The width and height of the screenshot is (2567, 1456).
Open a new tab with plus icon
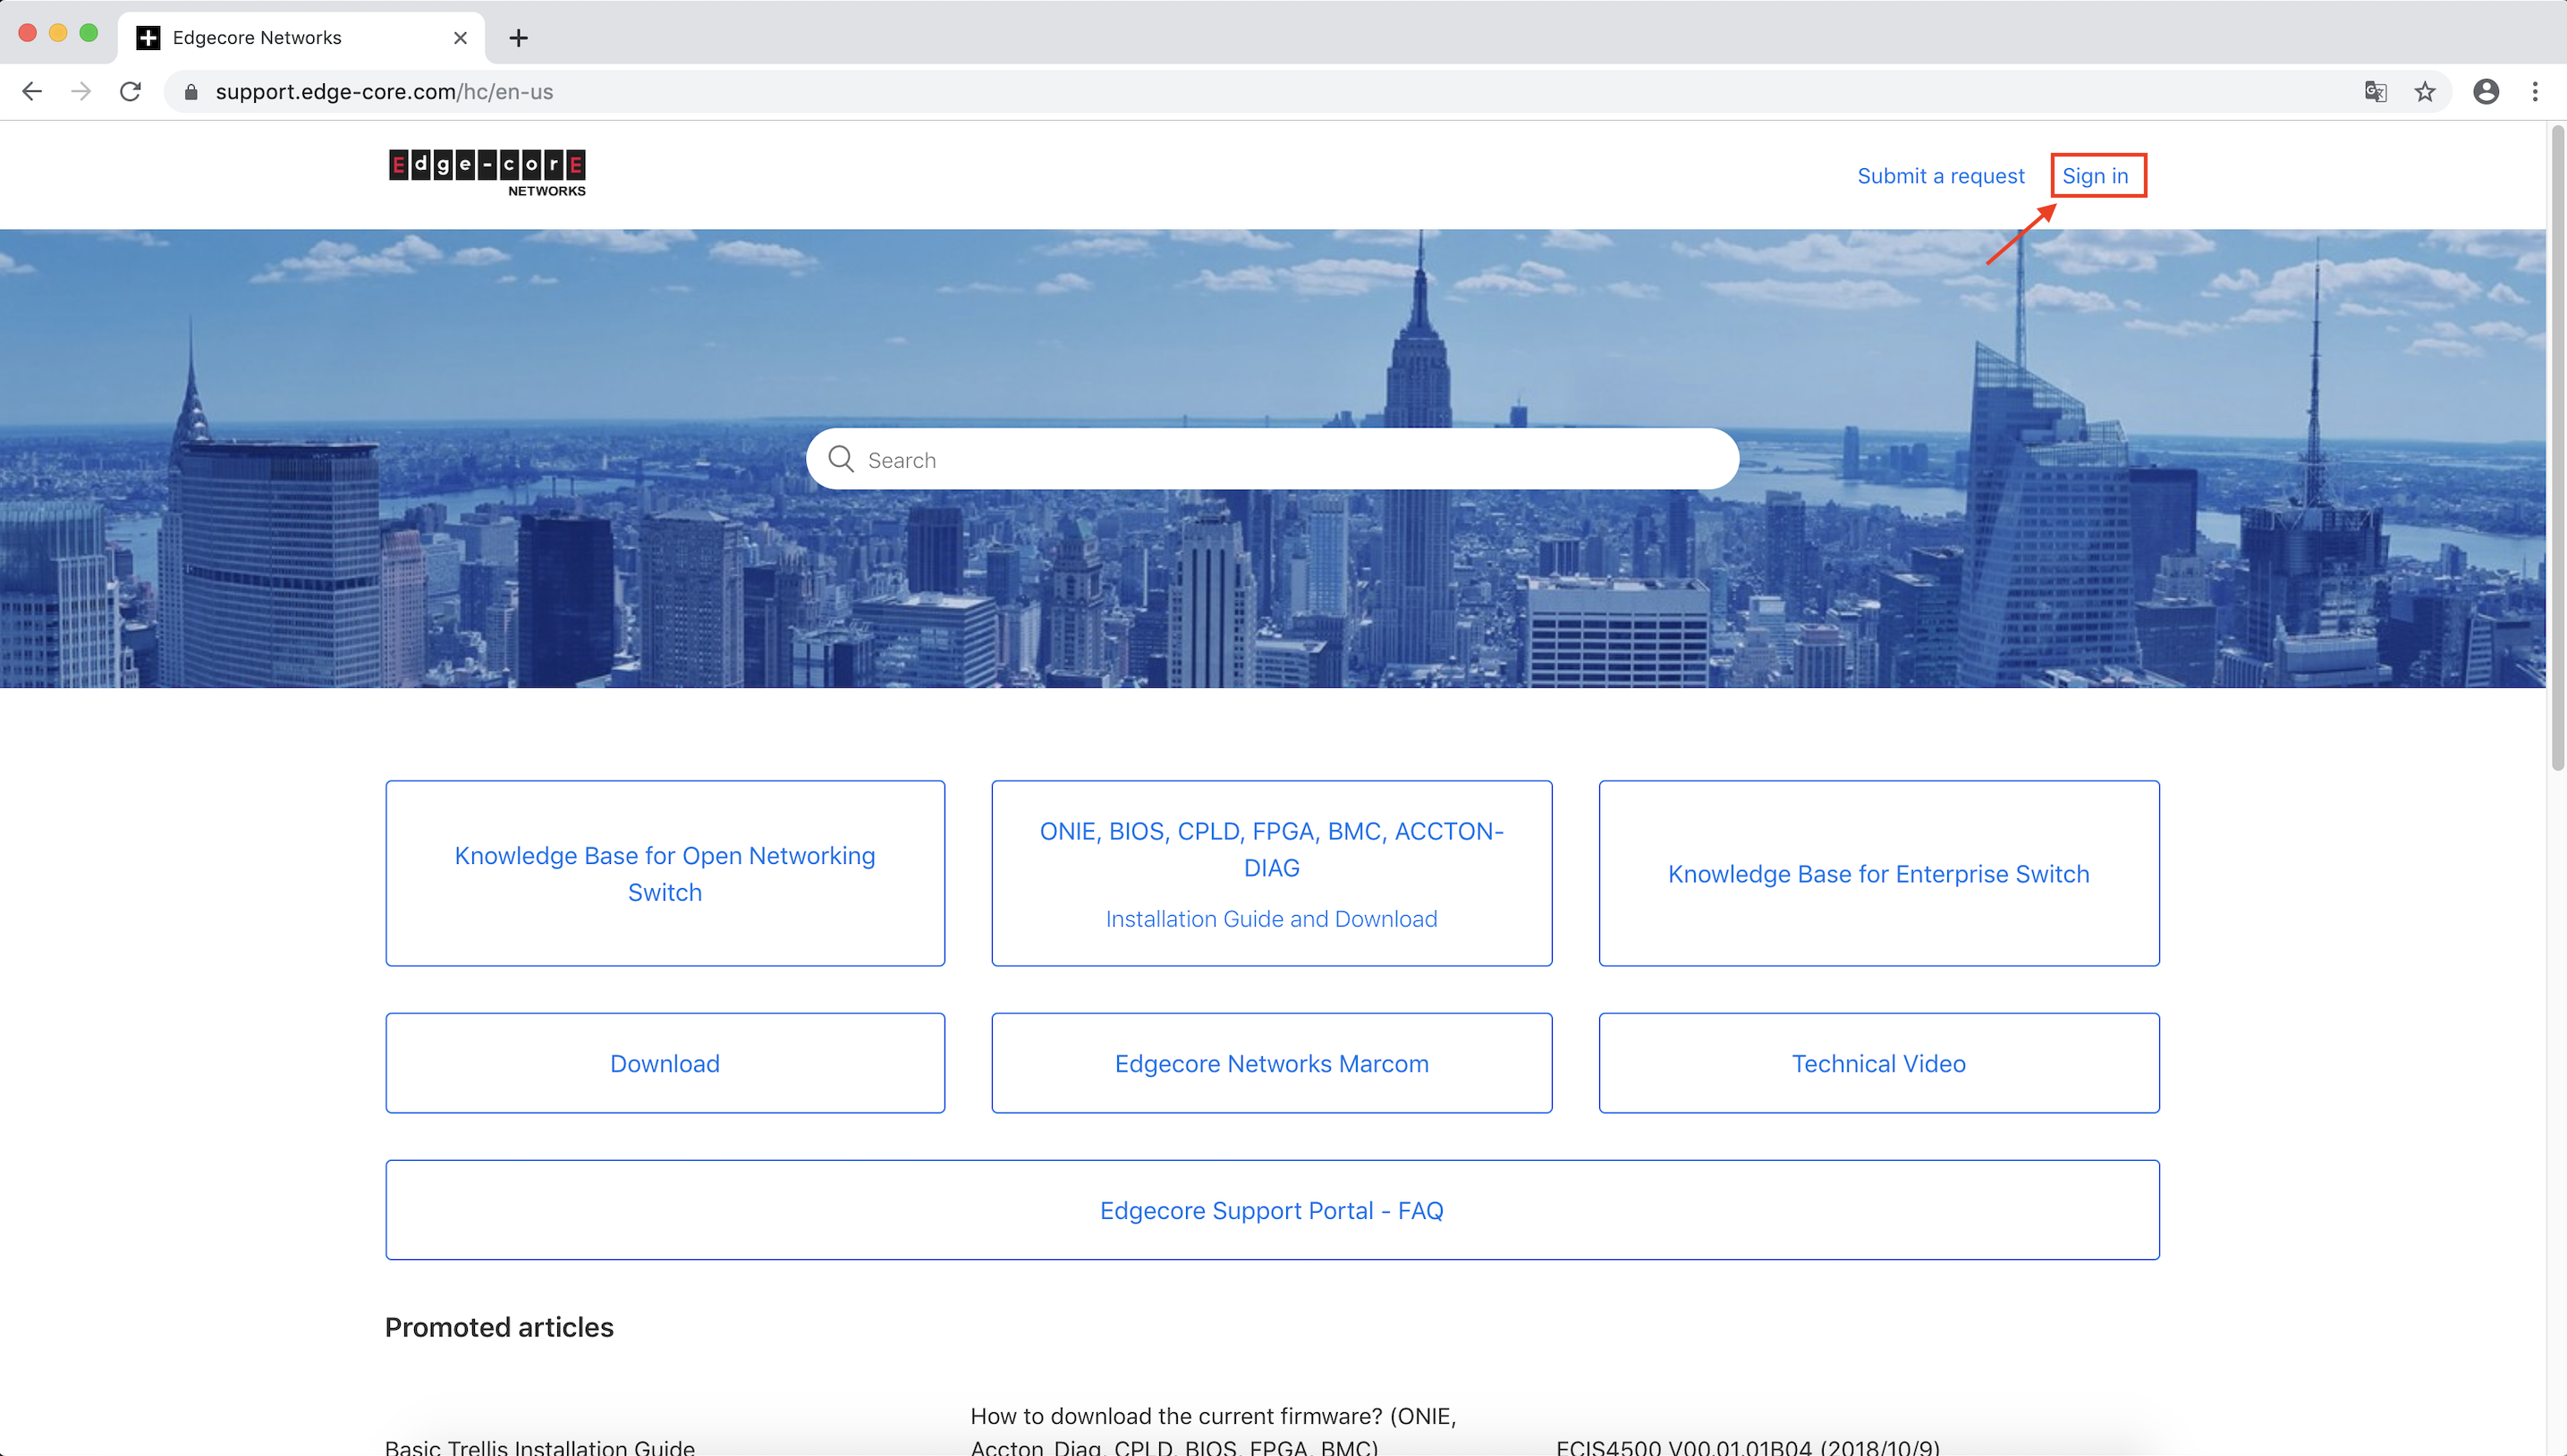point(518,38)
